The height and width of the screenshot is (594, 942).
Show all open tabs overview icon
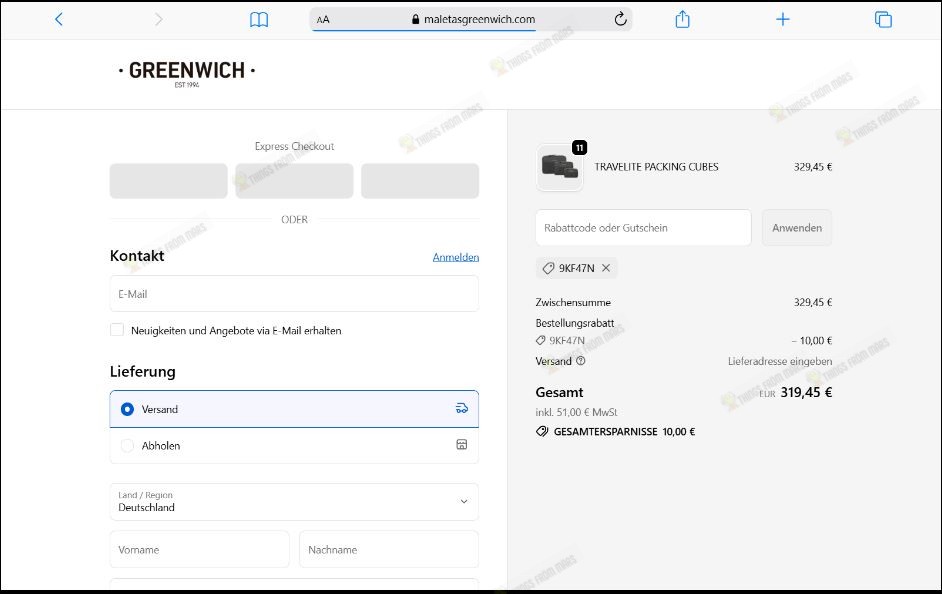(x=883, y=19)
